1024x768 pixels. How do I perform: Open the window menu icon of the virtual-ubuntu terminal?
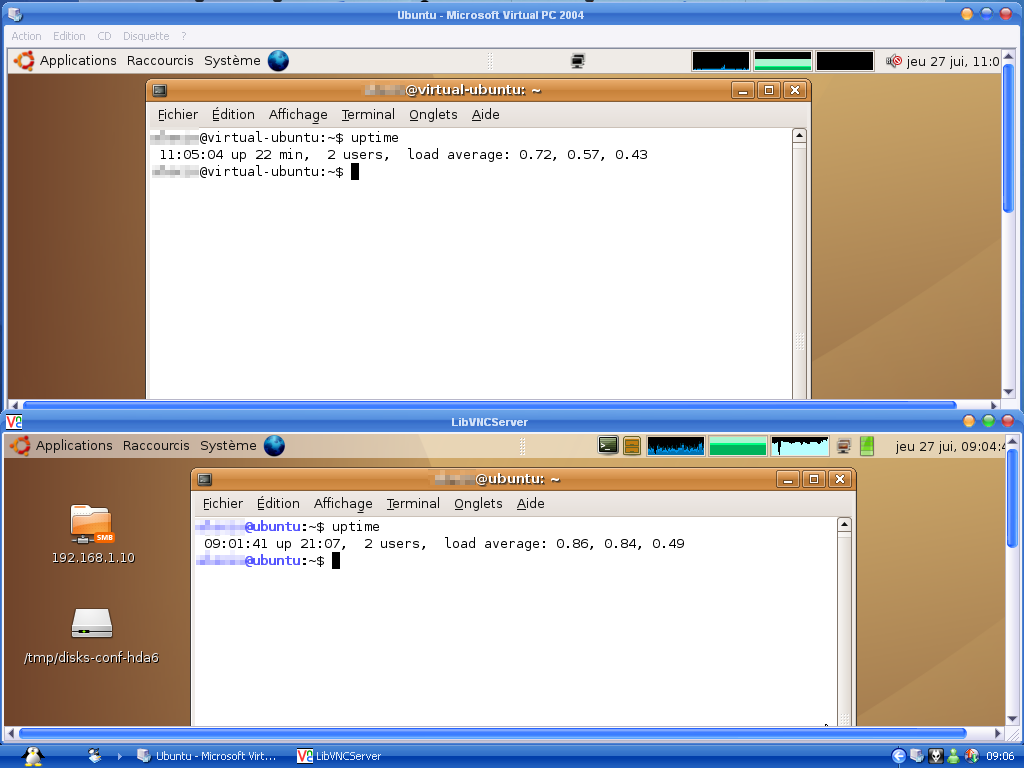point(160,90)
